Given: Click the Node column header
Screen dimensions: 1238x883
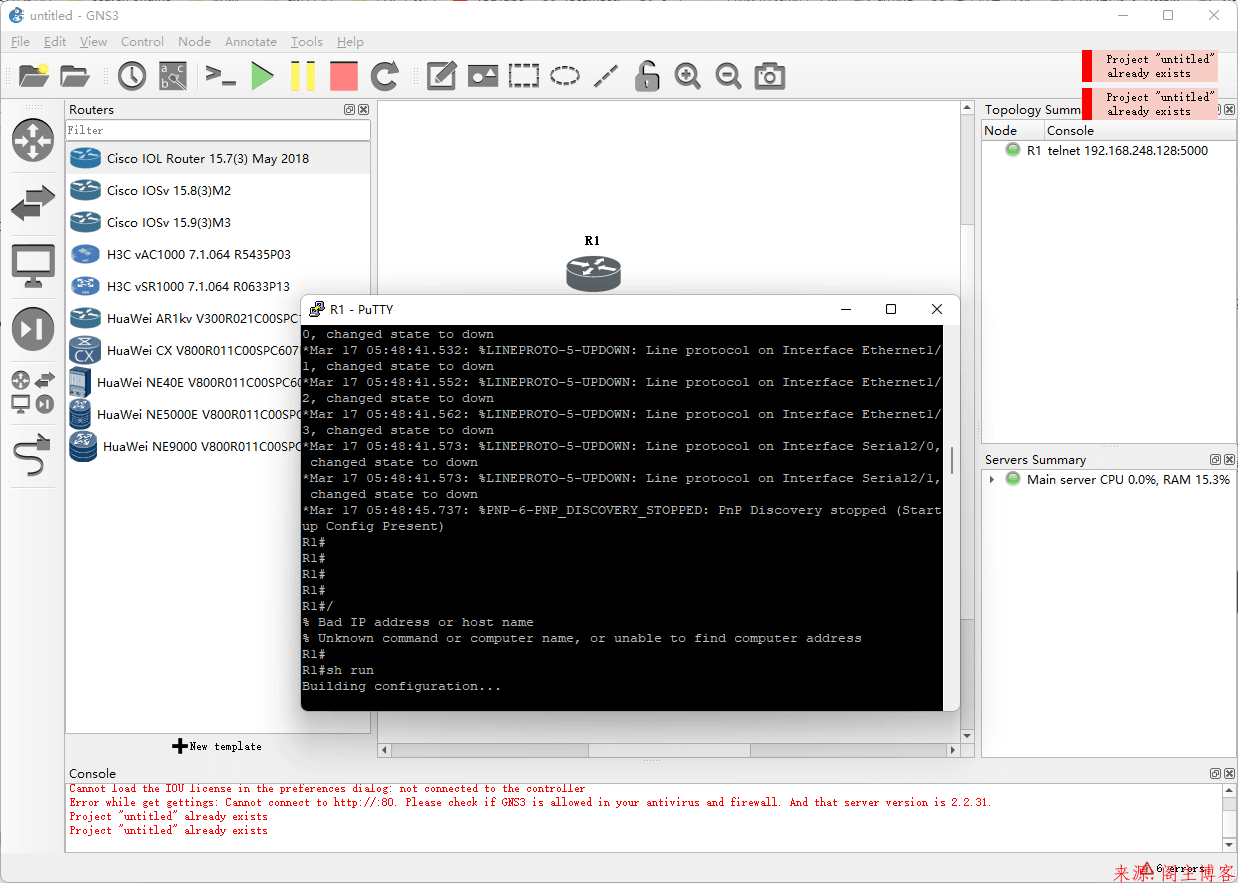Looking at the screenshot, I should tap(1013, 130).
